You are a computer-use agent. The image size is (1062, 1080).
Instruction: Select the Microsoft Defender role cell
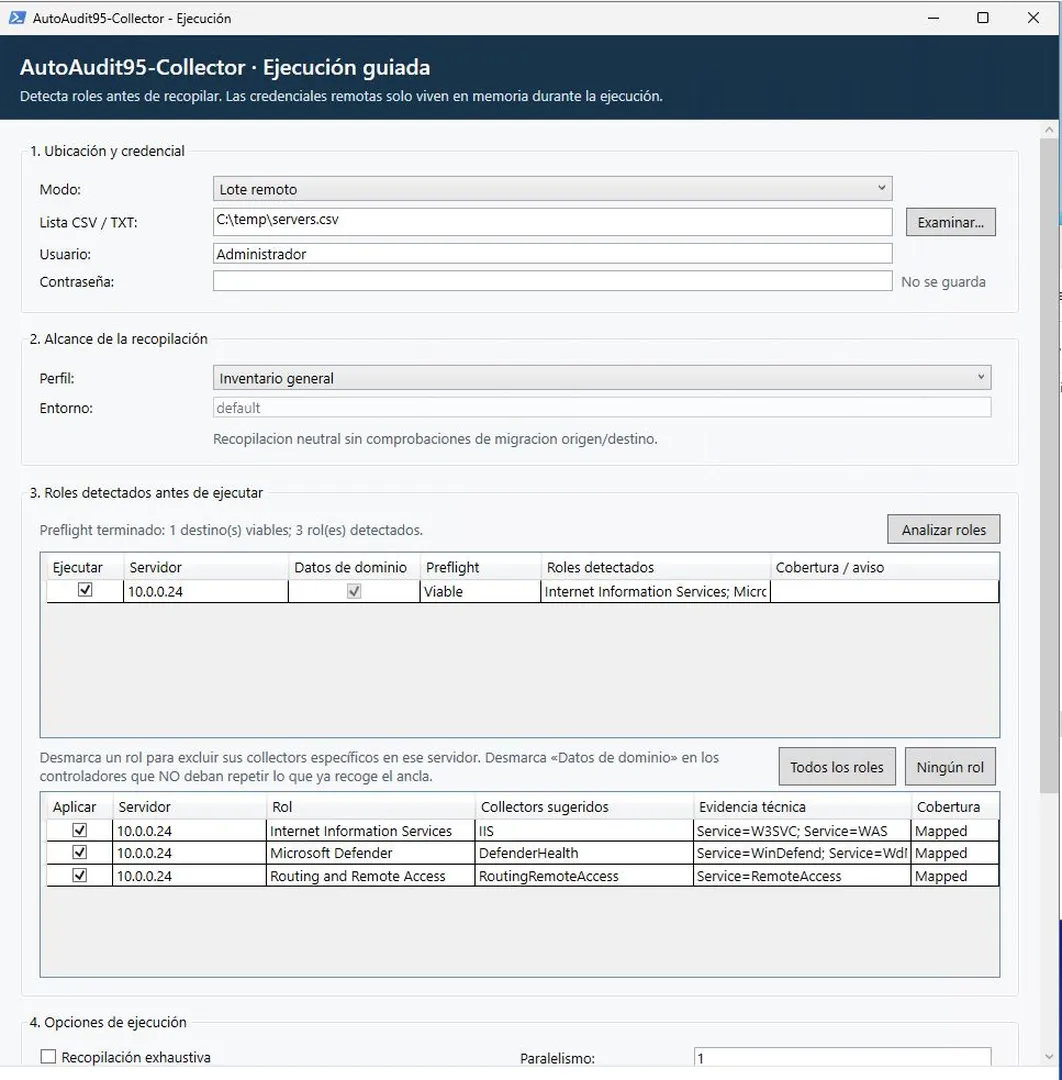(371, 853)
